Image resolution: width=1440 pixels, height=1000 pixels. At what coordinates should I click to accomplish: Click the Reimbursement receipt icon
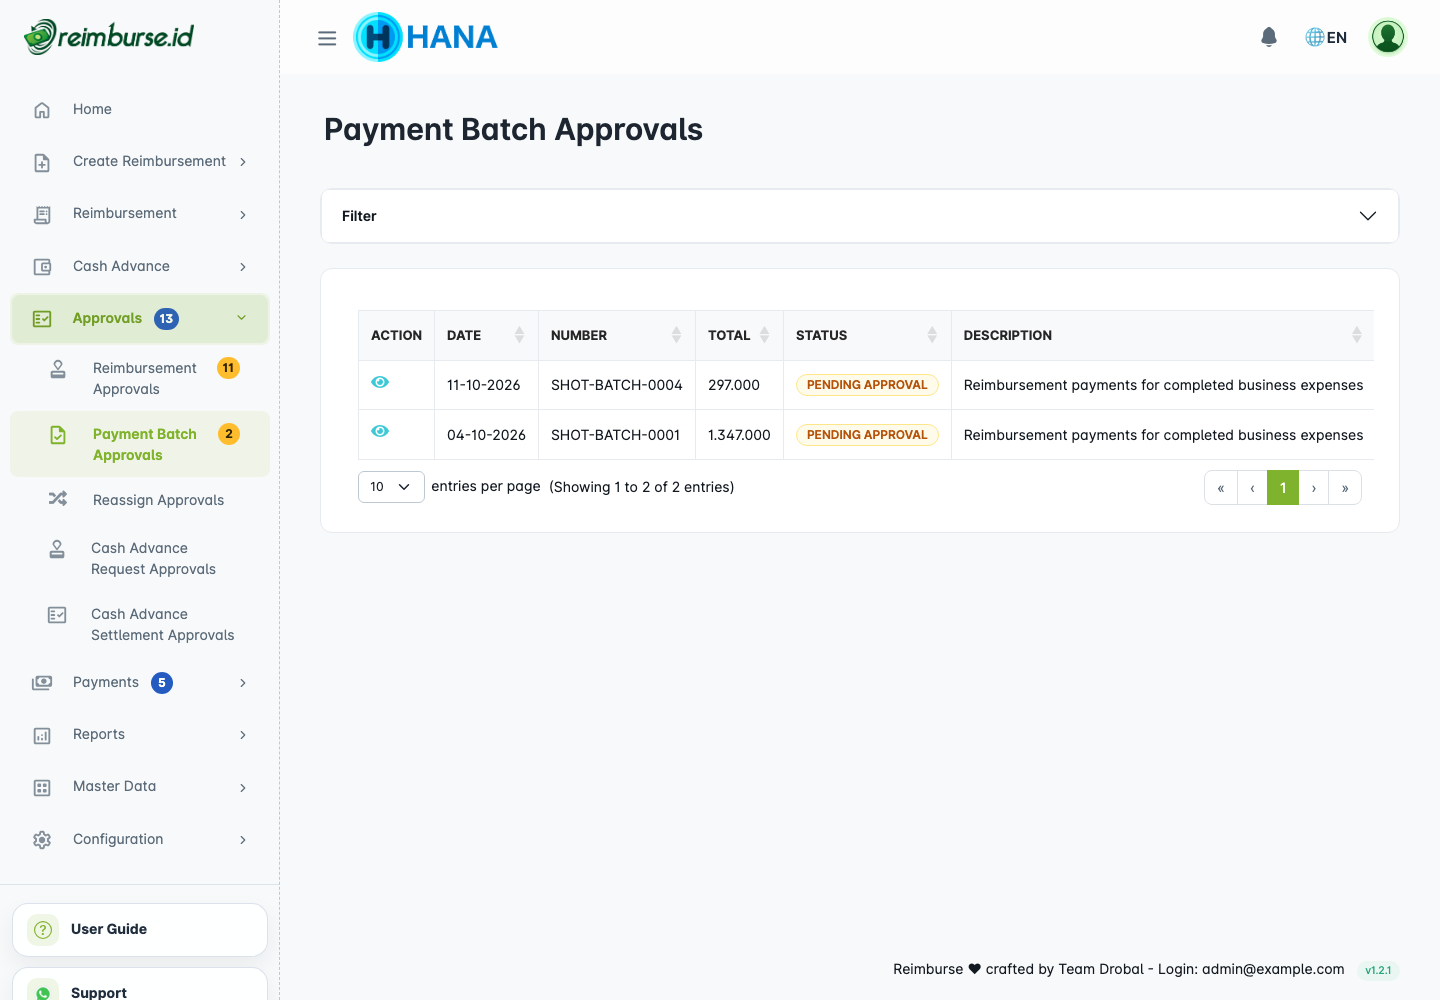(42, 214)
